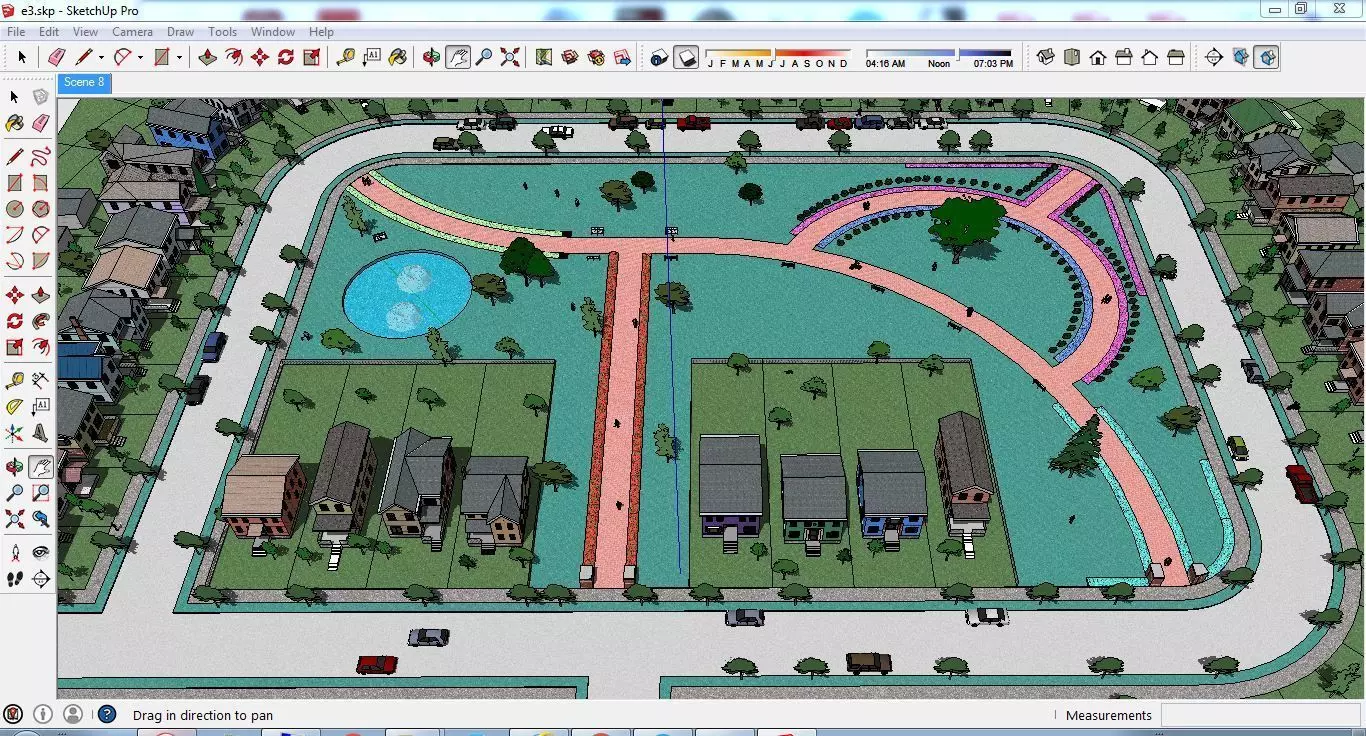Select the Make Component tool
This screenshot has height=736, width=1366.
coord(40,97)
